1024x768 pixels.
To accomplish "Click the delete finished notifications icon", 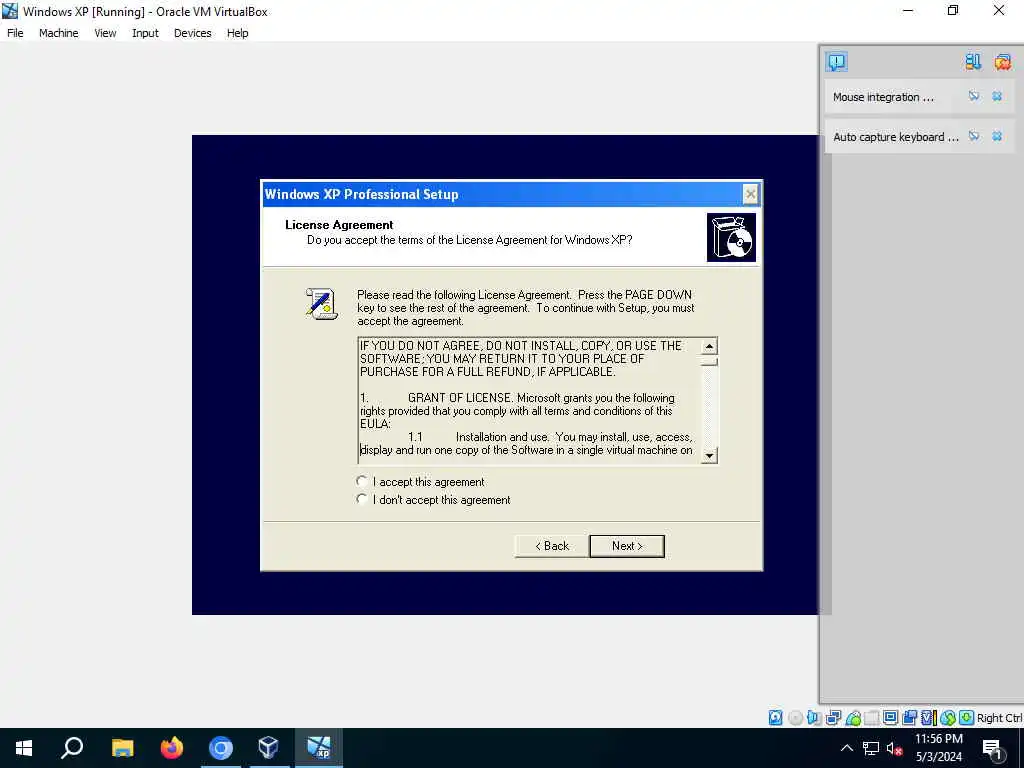I will click(1003, 62).
